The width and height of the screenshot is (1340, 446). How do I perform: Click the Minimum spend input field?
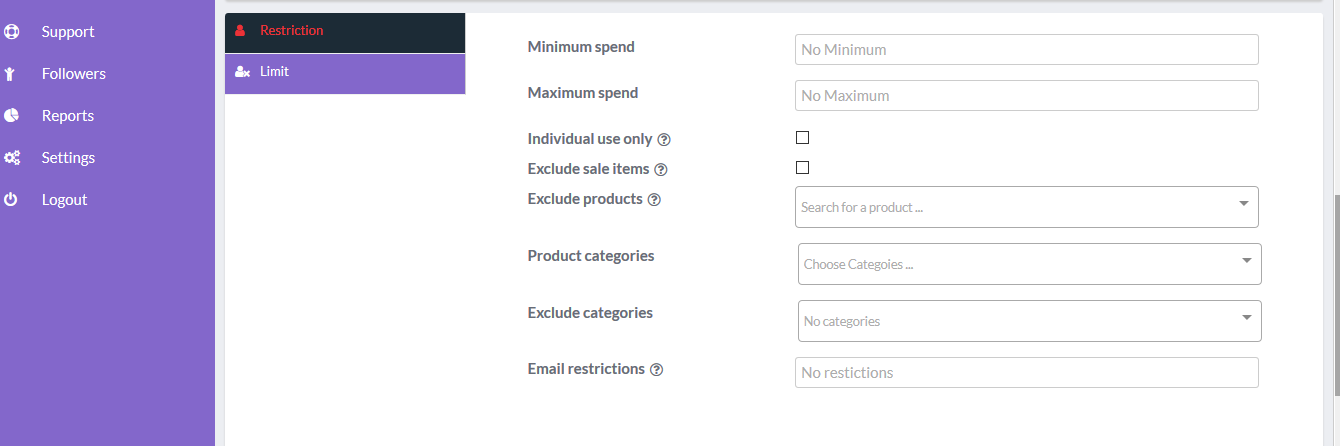pyautogui.click(x=1026, y=50)
